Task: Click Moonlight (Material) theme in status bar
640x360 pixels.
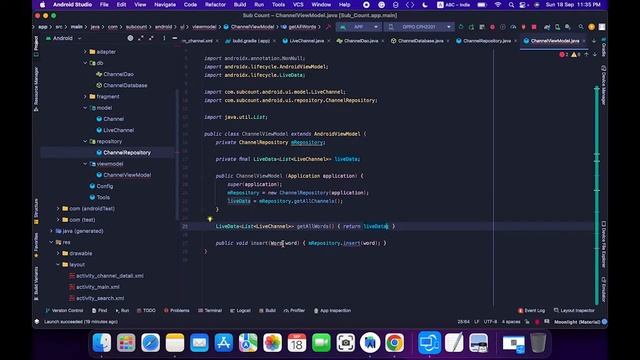Action: [577, 322]
